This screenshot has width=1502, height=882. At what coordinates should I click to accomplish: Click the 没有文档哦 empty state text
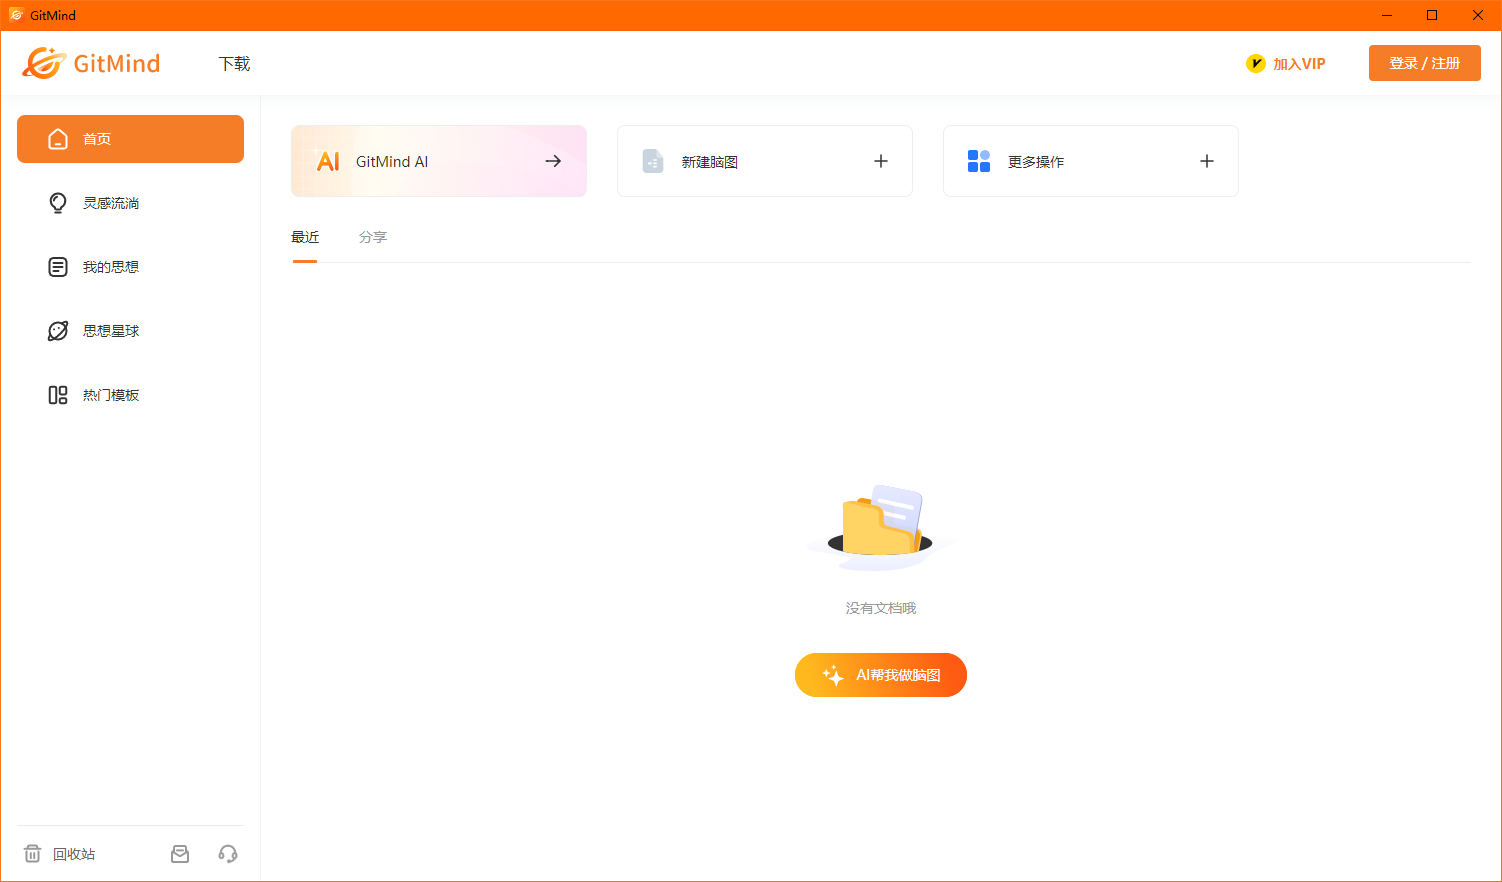click(x=881, y=608)
